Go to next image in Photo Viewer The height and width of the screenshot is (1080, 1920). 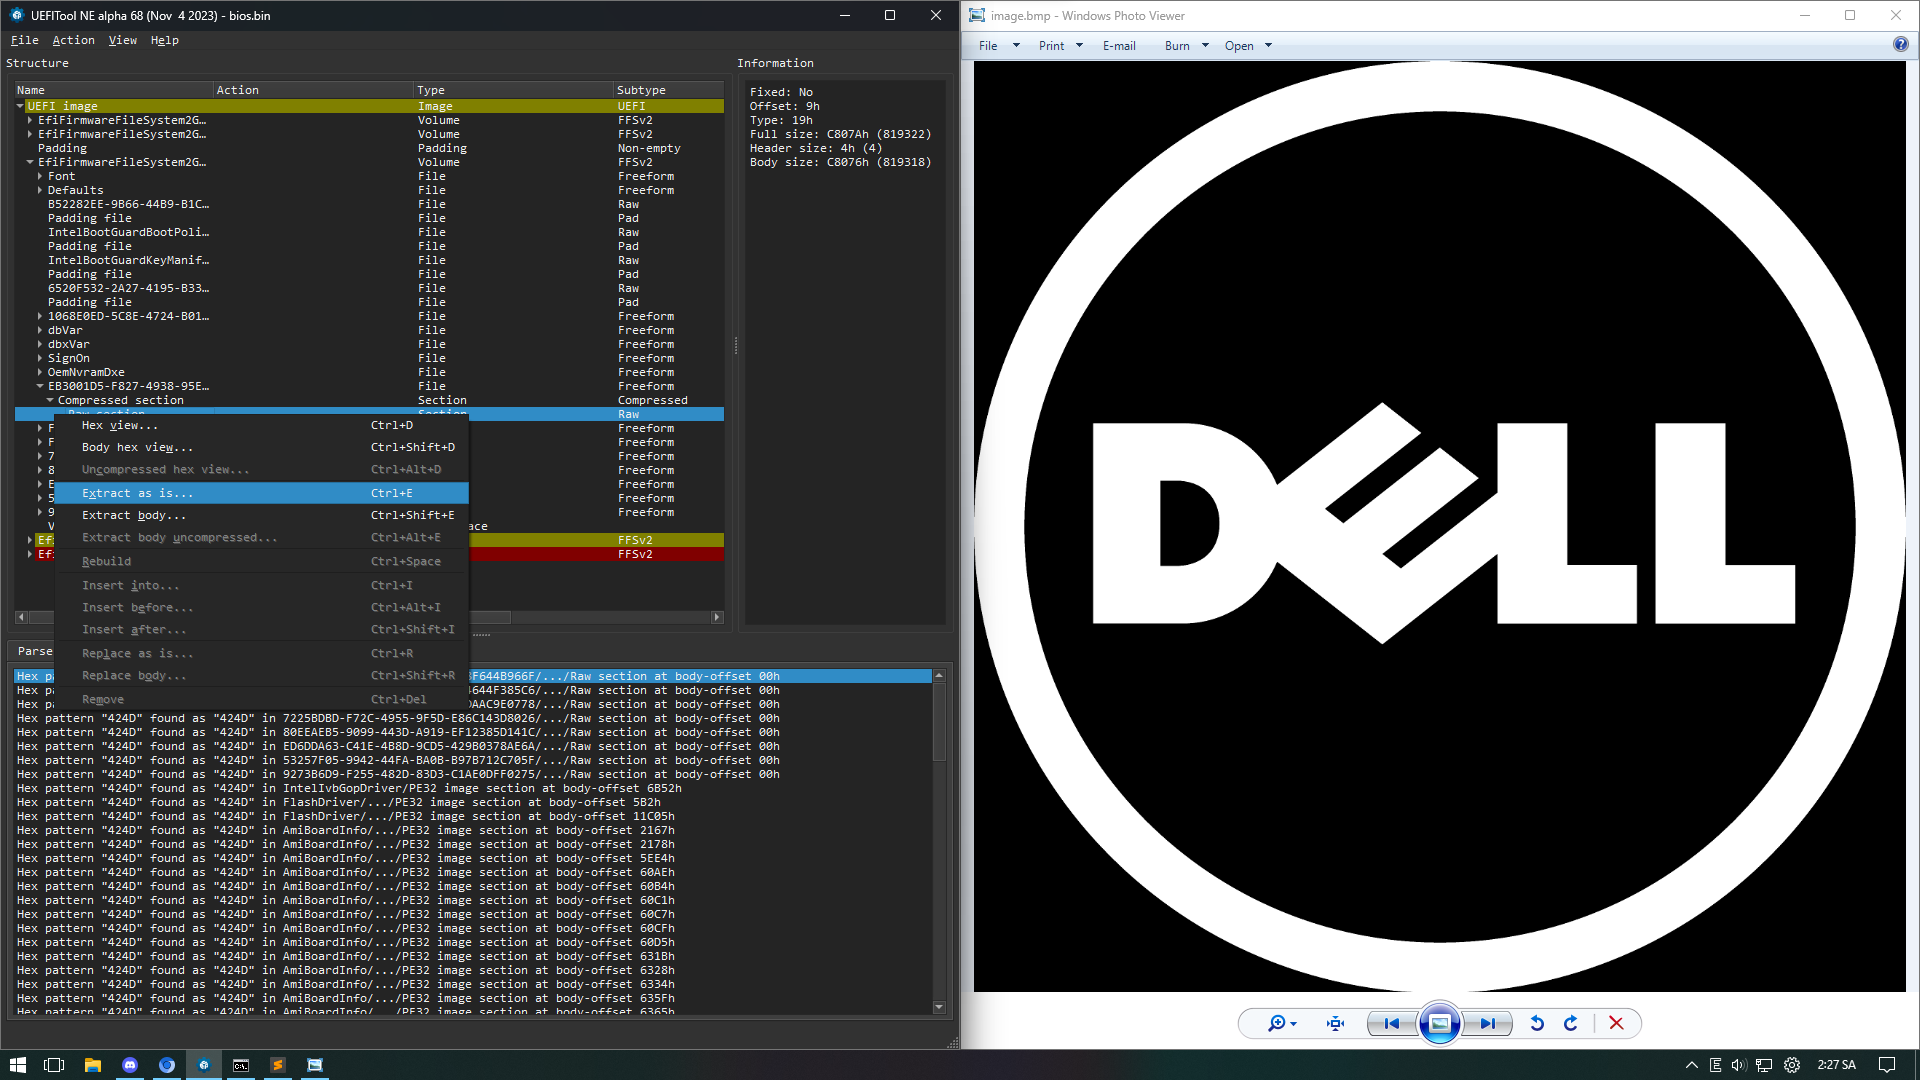click(x=1488, y=1023)
